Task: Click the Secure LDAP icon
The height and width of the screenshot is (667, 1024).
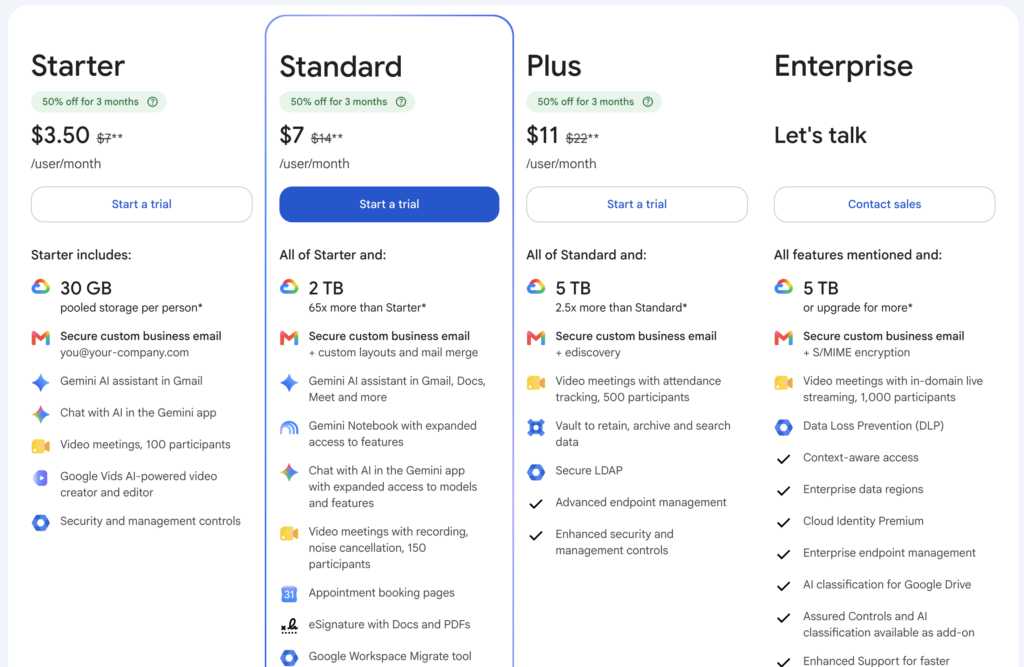Action: coord(536,472)
